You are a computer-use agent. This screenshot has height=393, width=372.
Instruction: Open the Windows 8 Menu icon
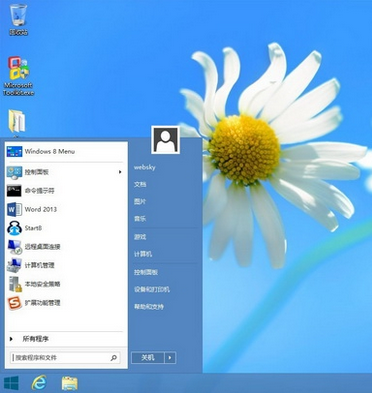[x=14, y=152]
